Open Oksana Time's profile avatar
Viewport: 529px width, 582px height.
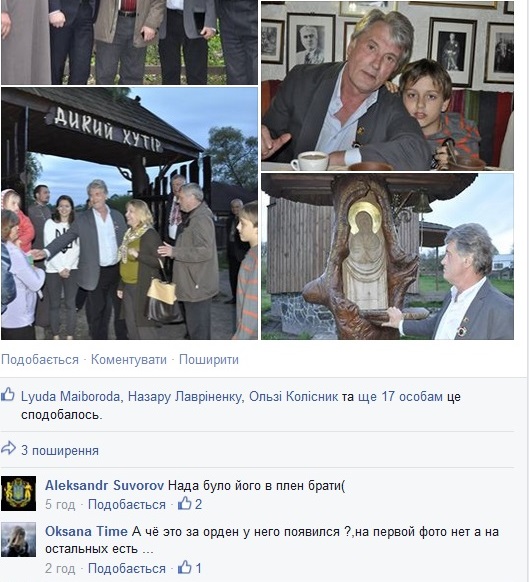[19, 540]
